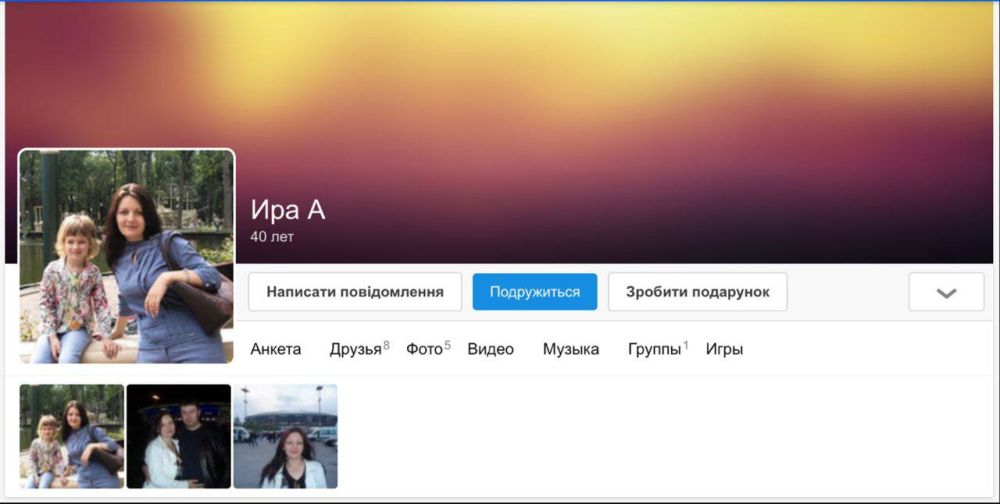Screen dimensions: 1000x504
Task: Open the Музыка tab
Action: pos(571,349)
